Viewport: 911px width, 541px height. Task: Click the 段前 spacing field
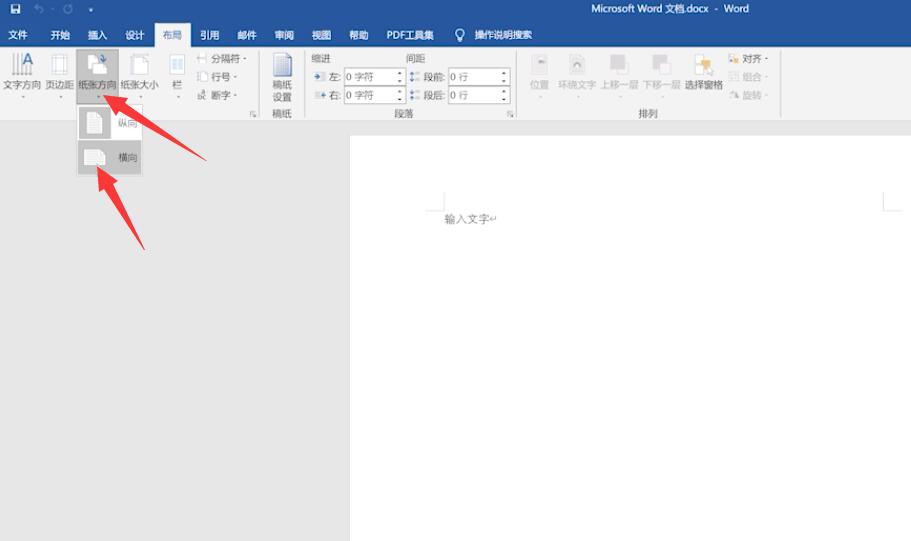(x=474, y=77)
